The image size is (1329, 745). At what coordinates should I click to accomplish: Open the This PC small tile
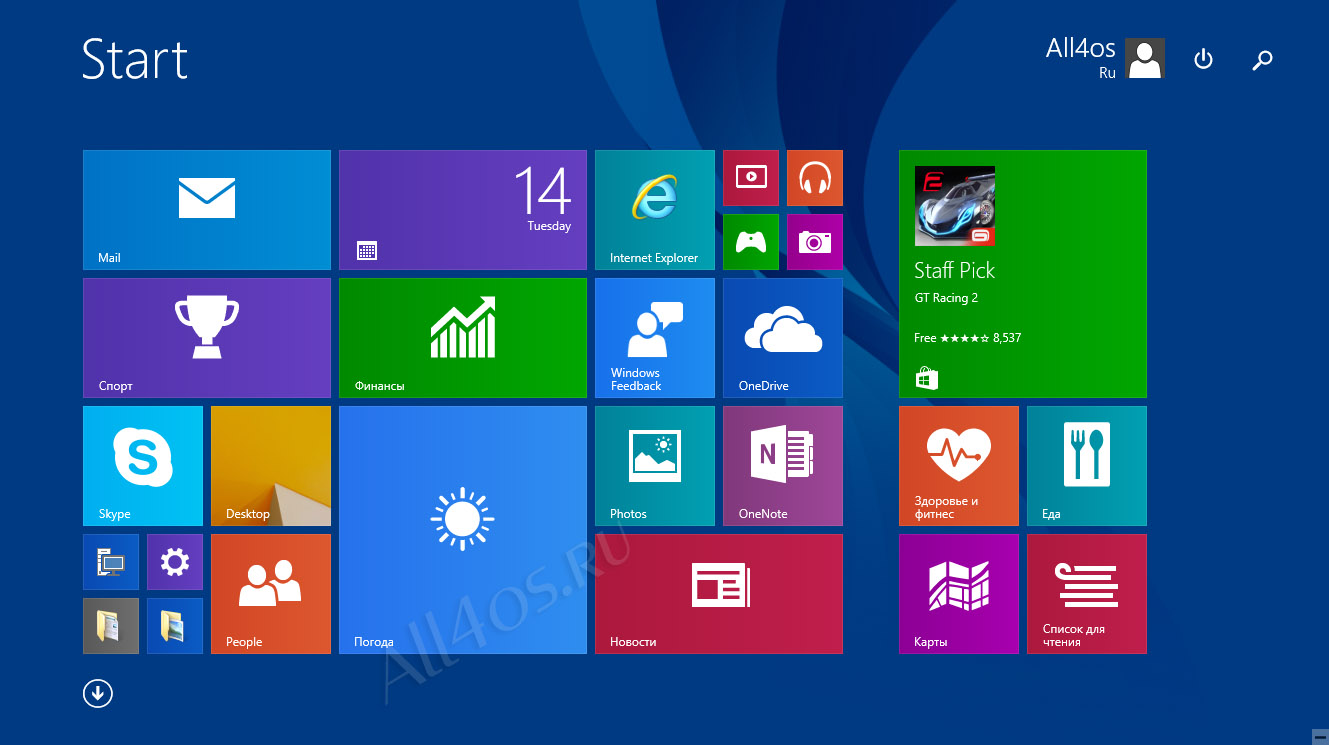(x=110, y=562)
